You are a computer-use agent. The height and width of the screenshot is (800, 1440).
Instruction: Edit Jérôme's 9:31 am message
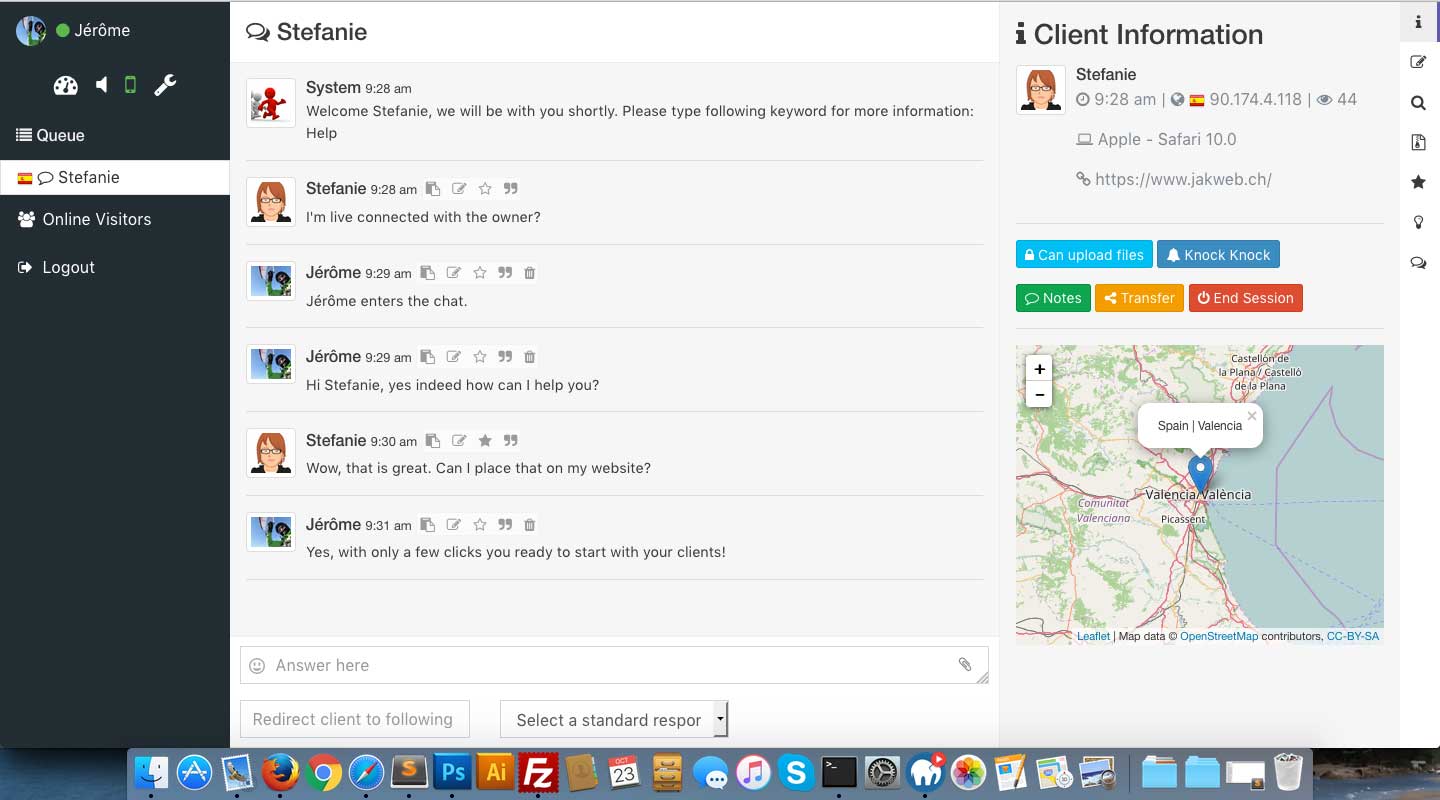tap(454, 525)
